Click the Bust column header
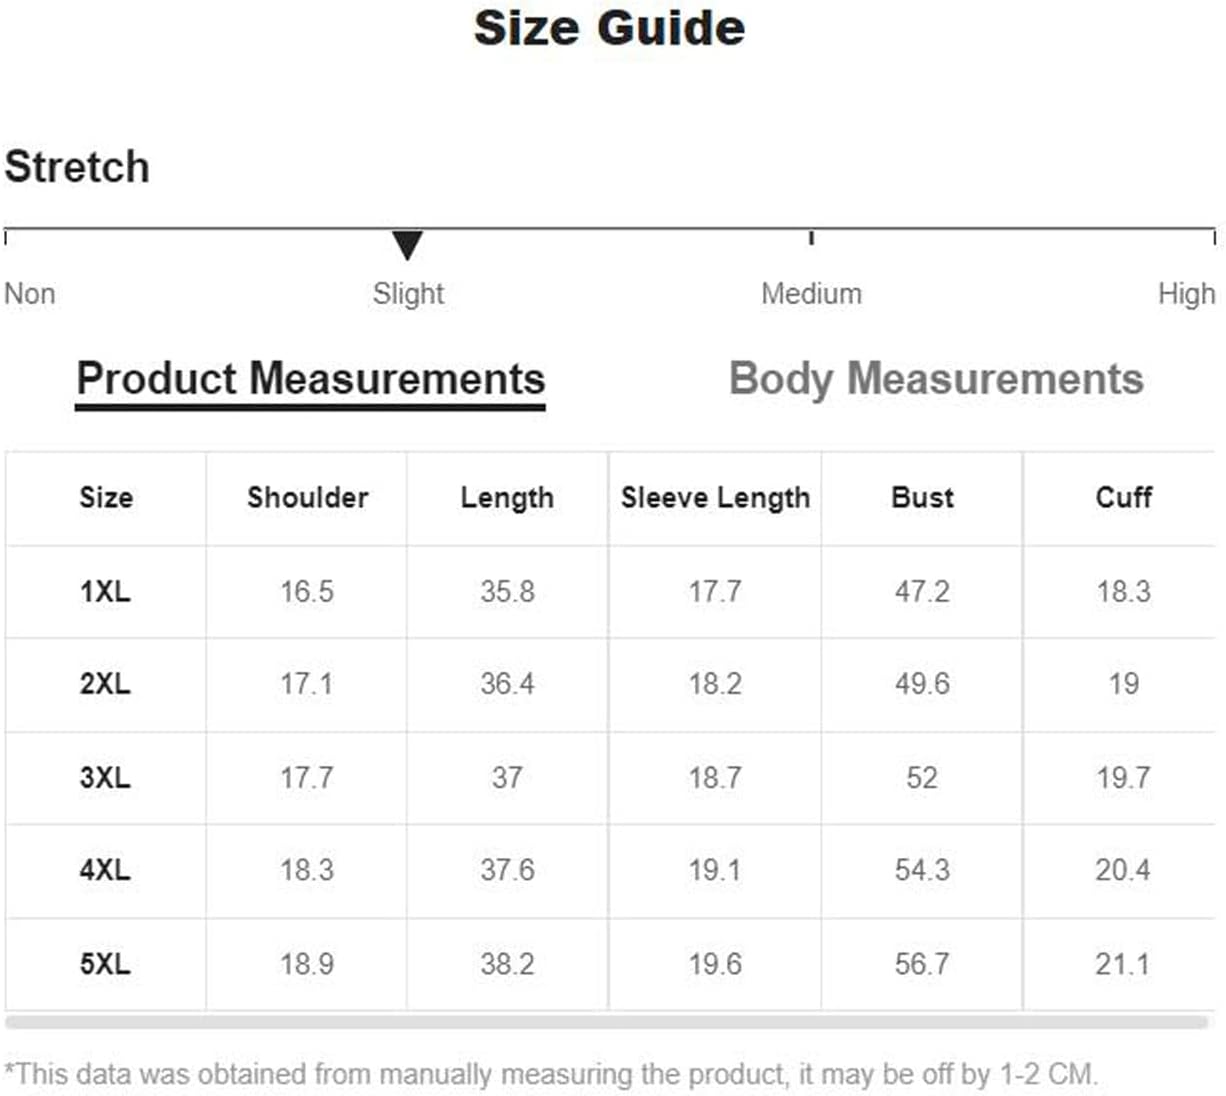 click(x=922, y=497)
